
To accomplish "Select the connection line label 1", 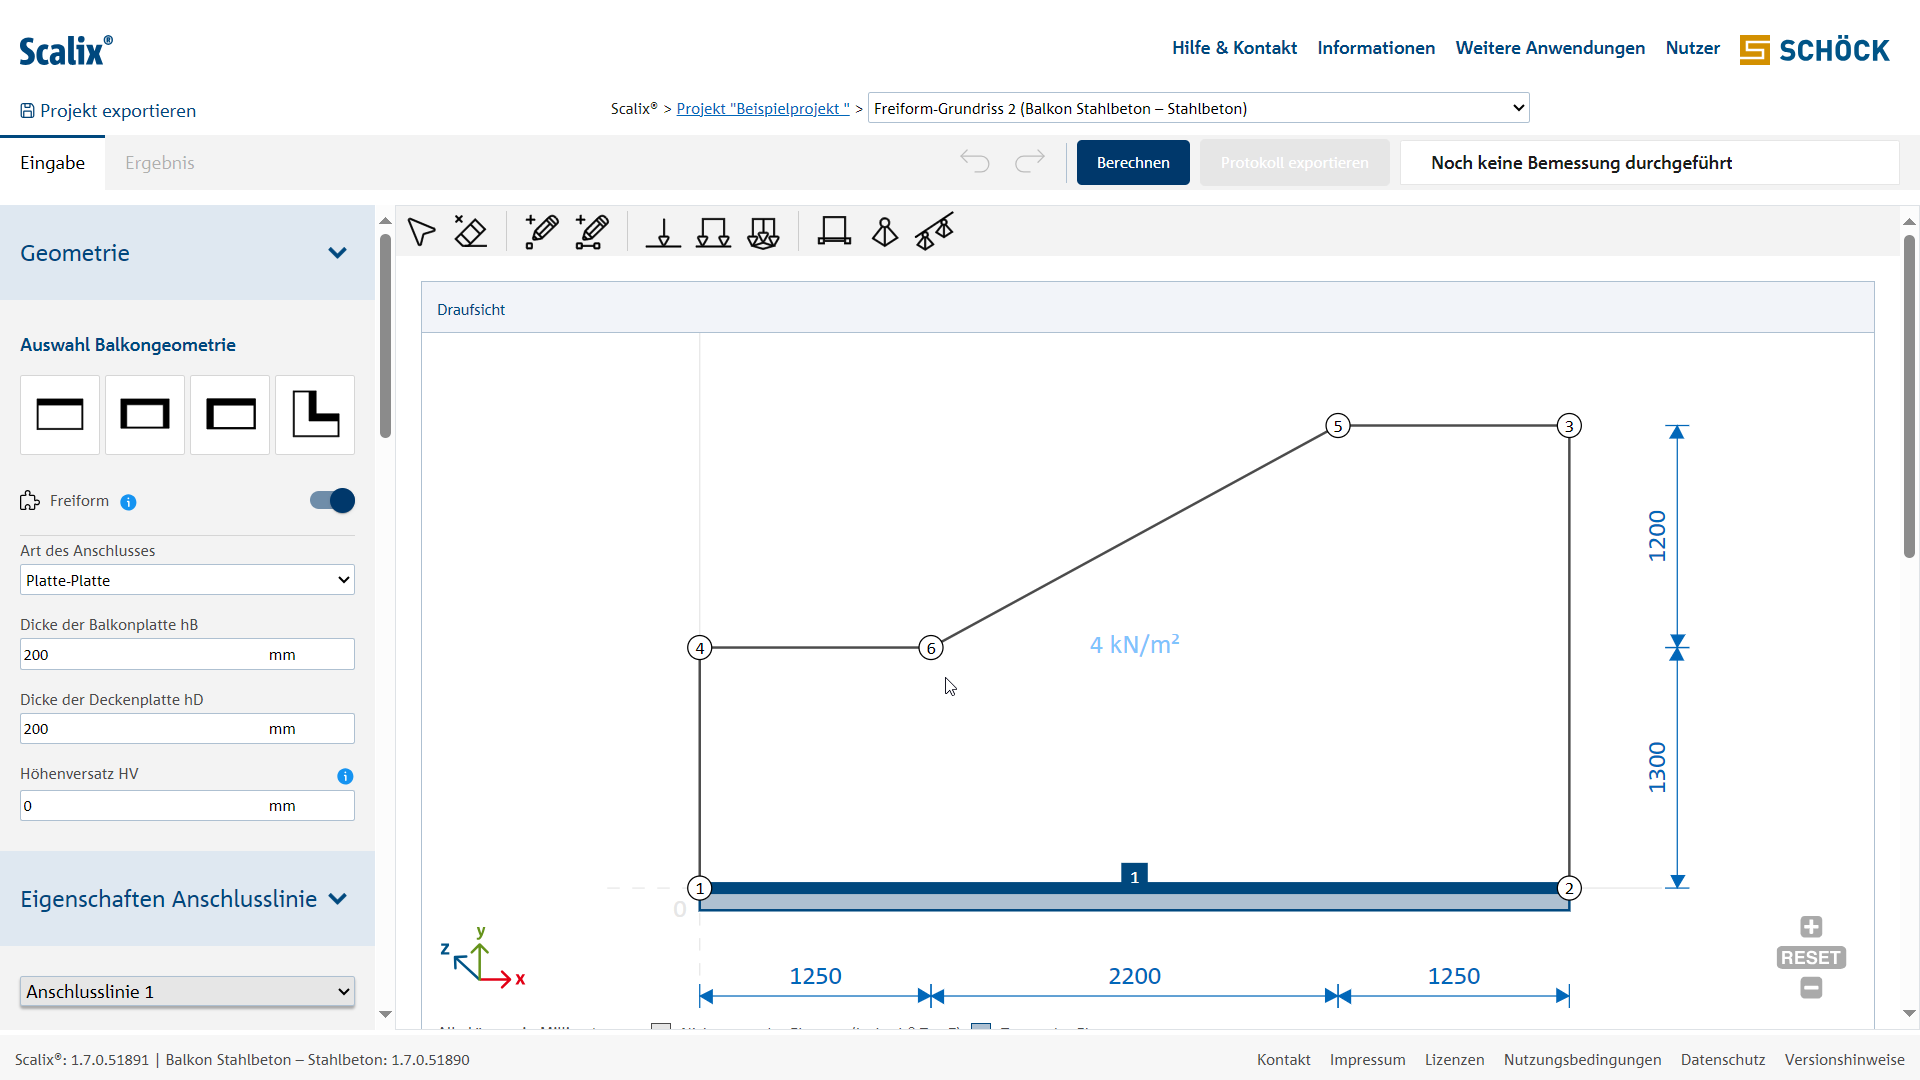I will tap(1134, 875).
